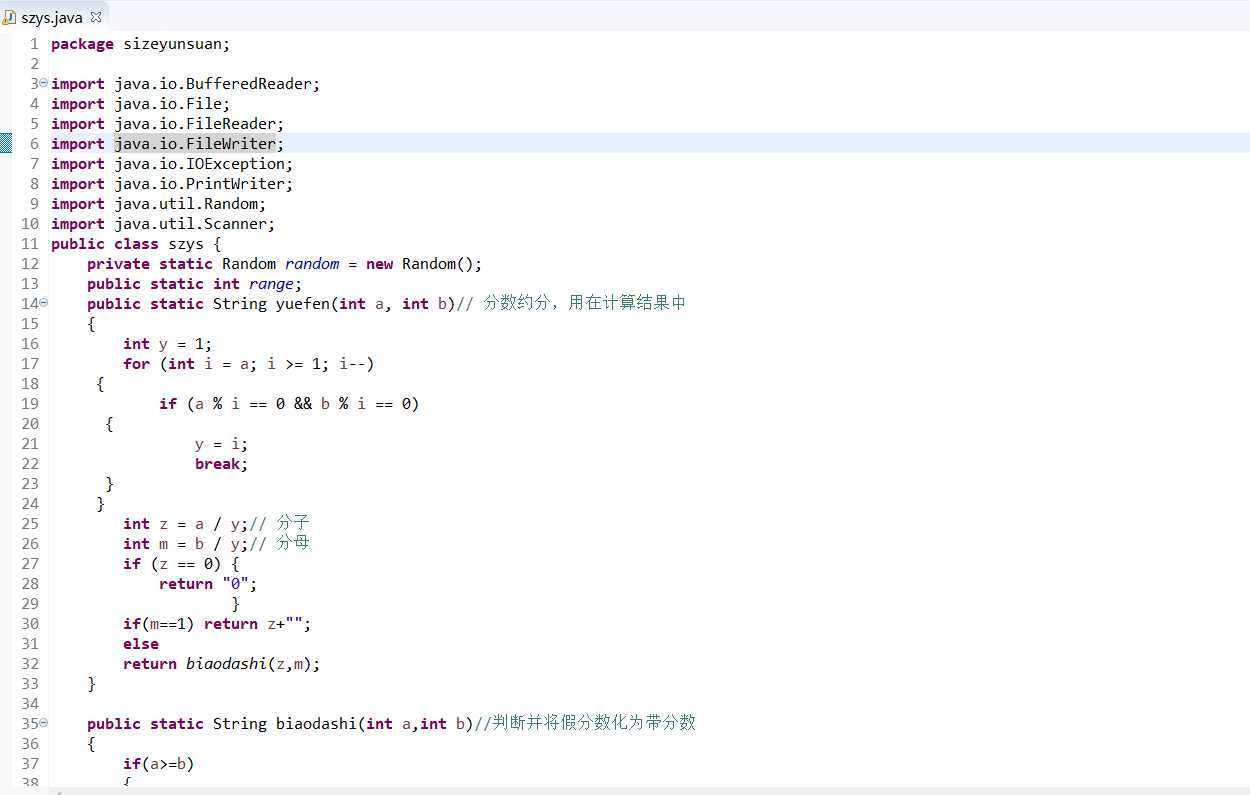Click highlighted 'java.io.FileWriter' import
Screen dimensions: 1250x795
195,144
